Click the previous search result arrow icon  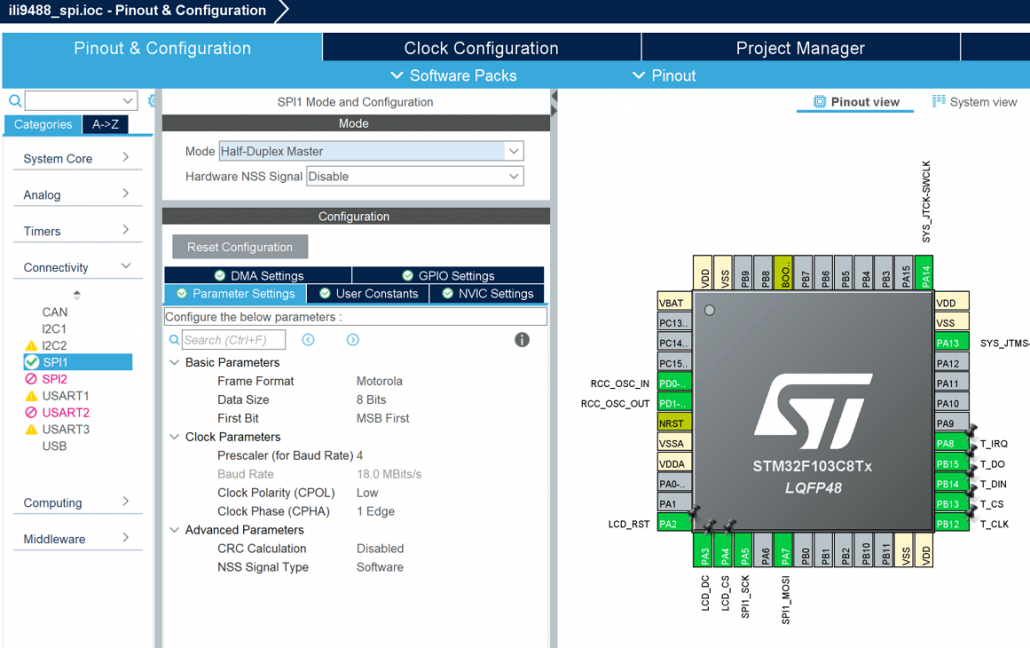coord(308,340)
